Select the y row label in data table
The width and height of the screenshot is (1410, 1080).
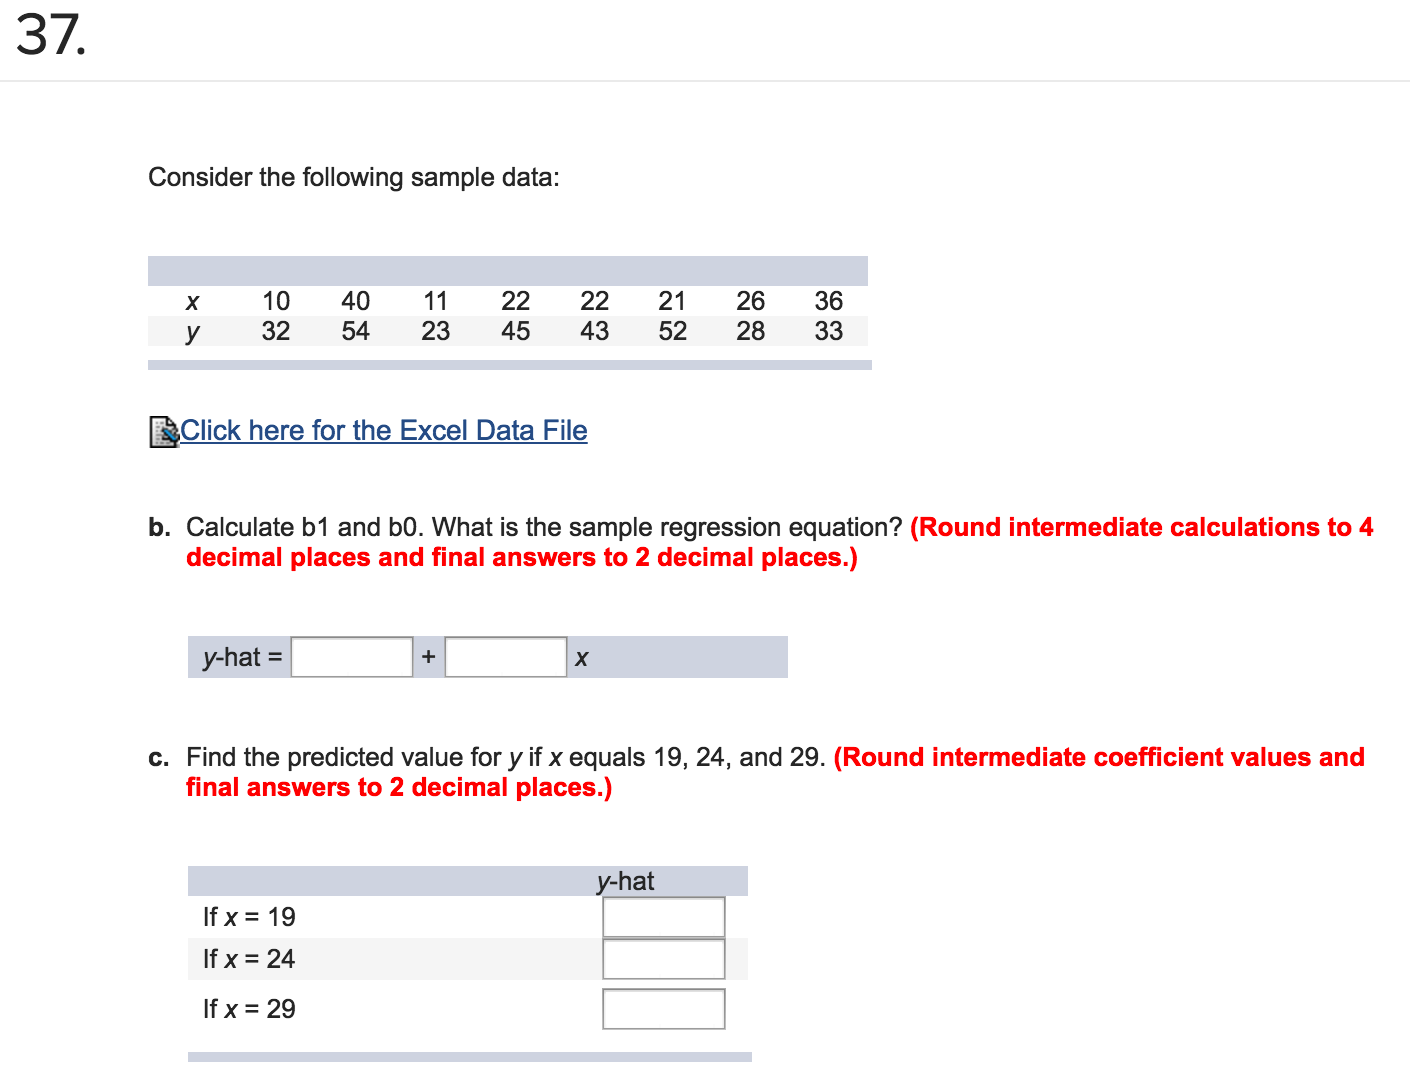(x=192, y=332)
